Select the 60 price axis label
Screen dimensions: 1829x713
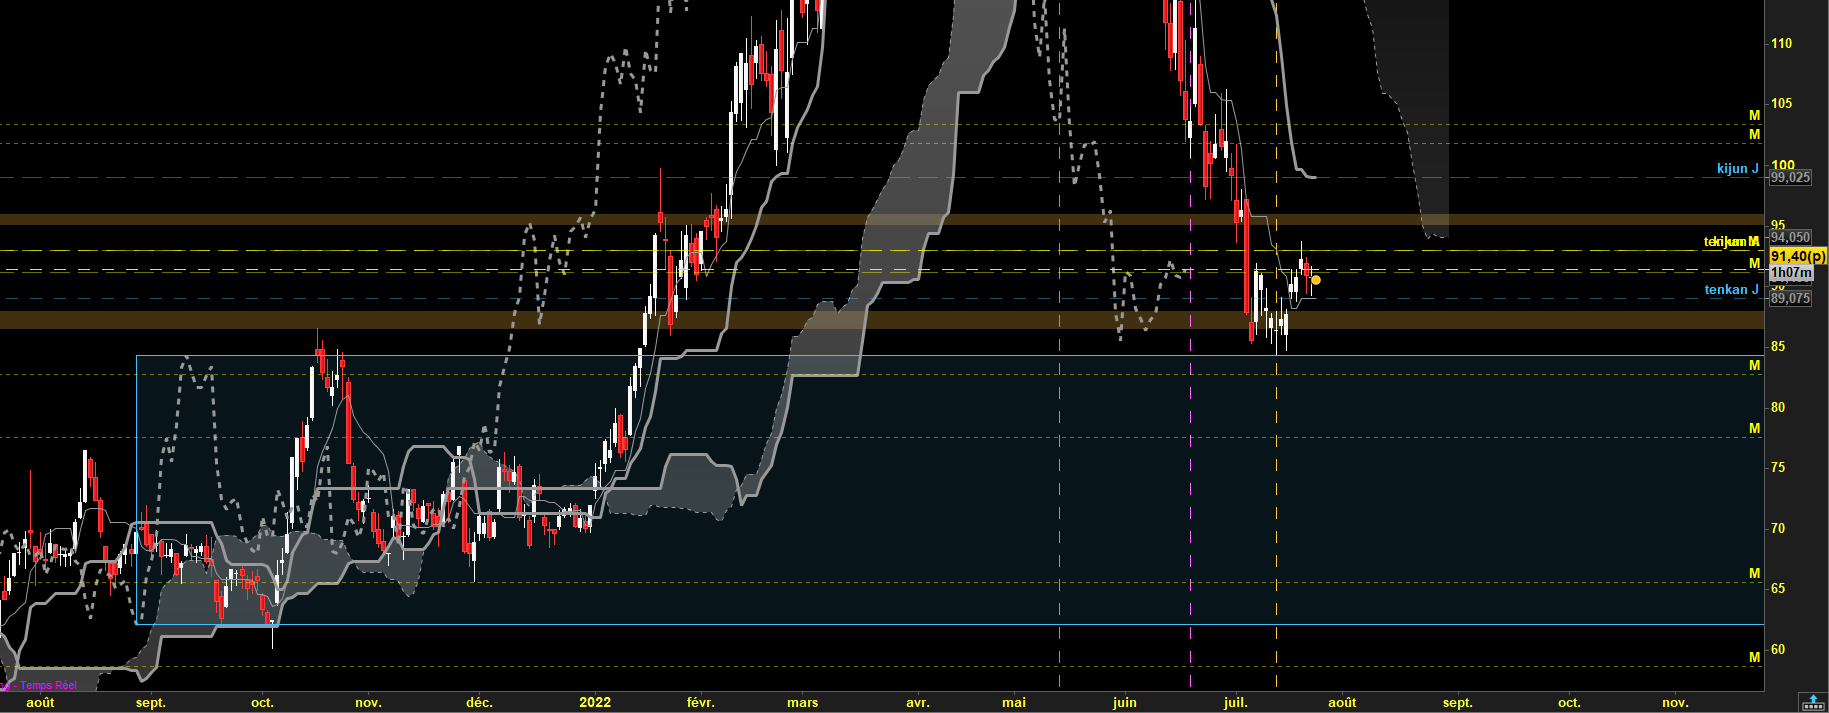click(x=1778, y=649)
